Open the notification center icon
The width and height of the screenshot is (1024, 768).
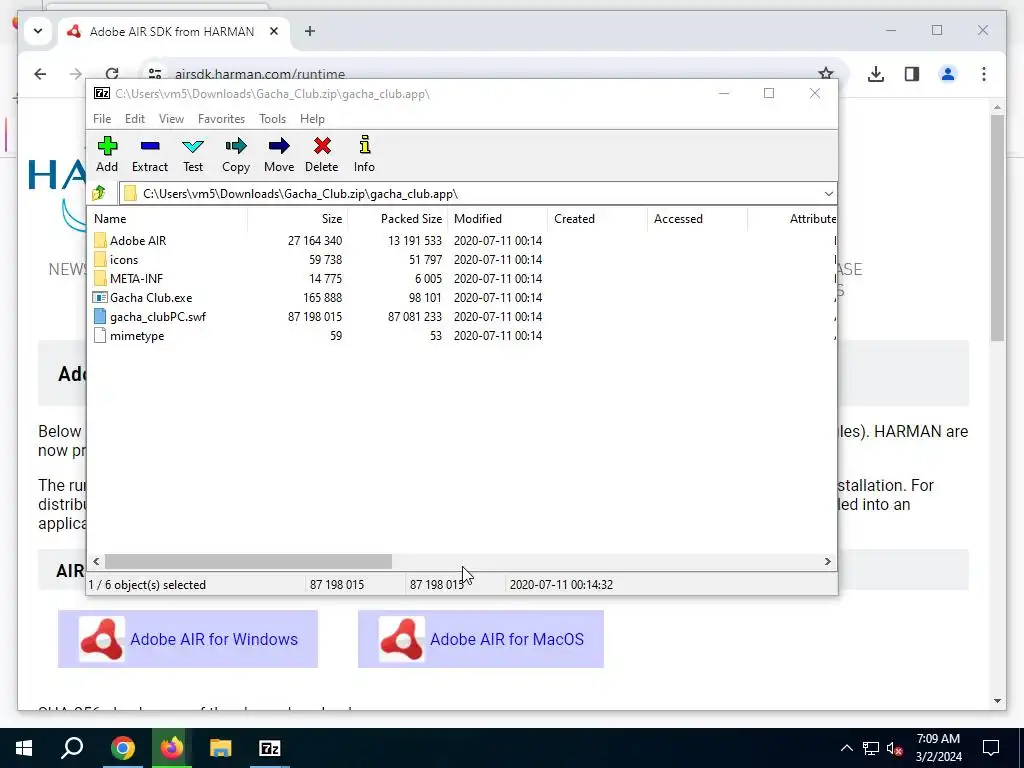click(x=991, y=748)
